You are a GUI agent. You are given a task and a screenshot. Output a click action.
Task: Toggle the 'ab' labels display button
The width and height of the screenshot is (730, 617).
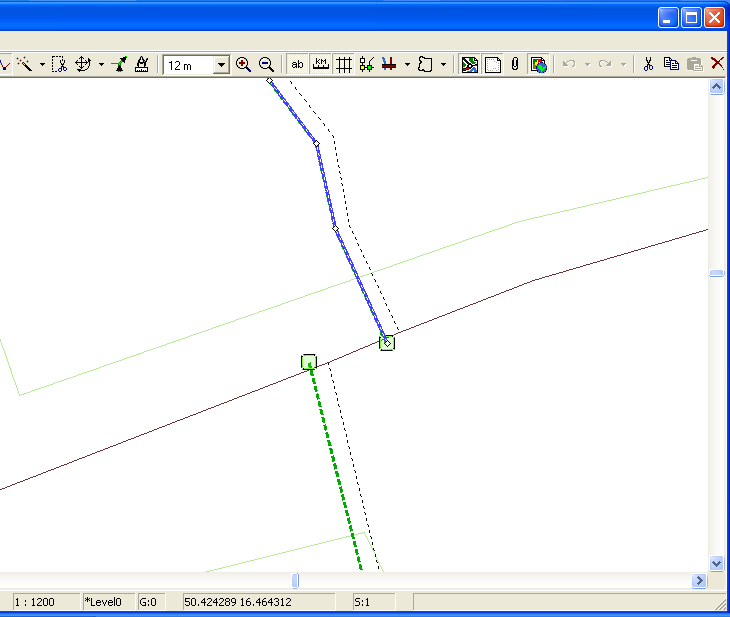297,64
